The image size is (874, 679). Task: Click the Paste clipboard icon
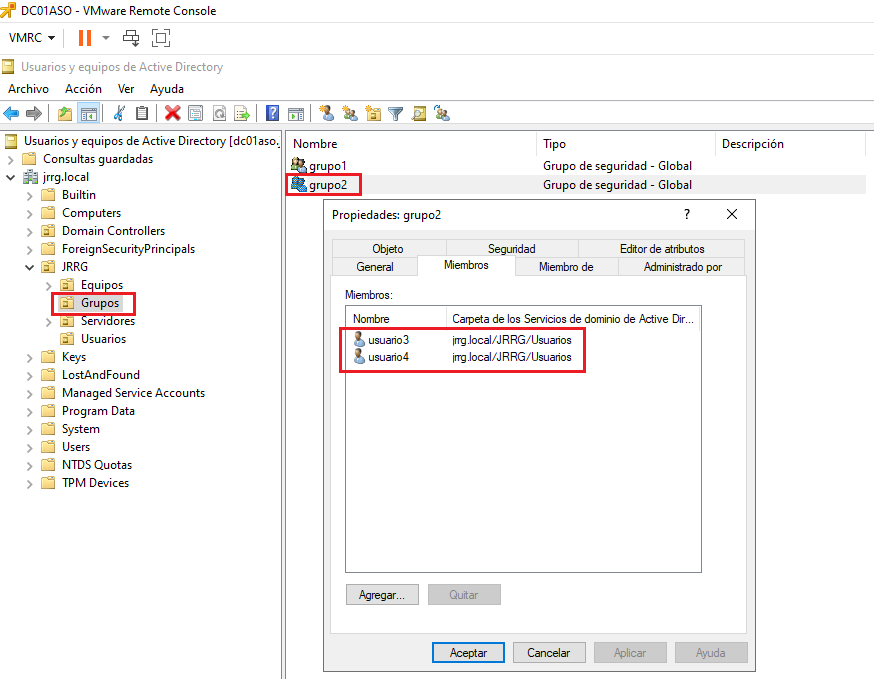click(x=142, y=114)
